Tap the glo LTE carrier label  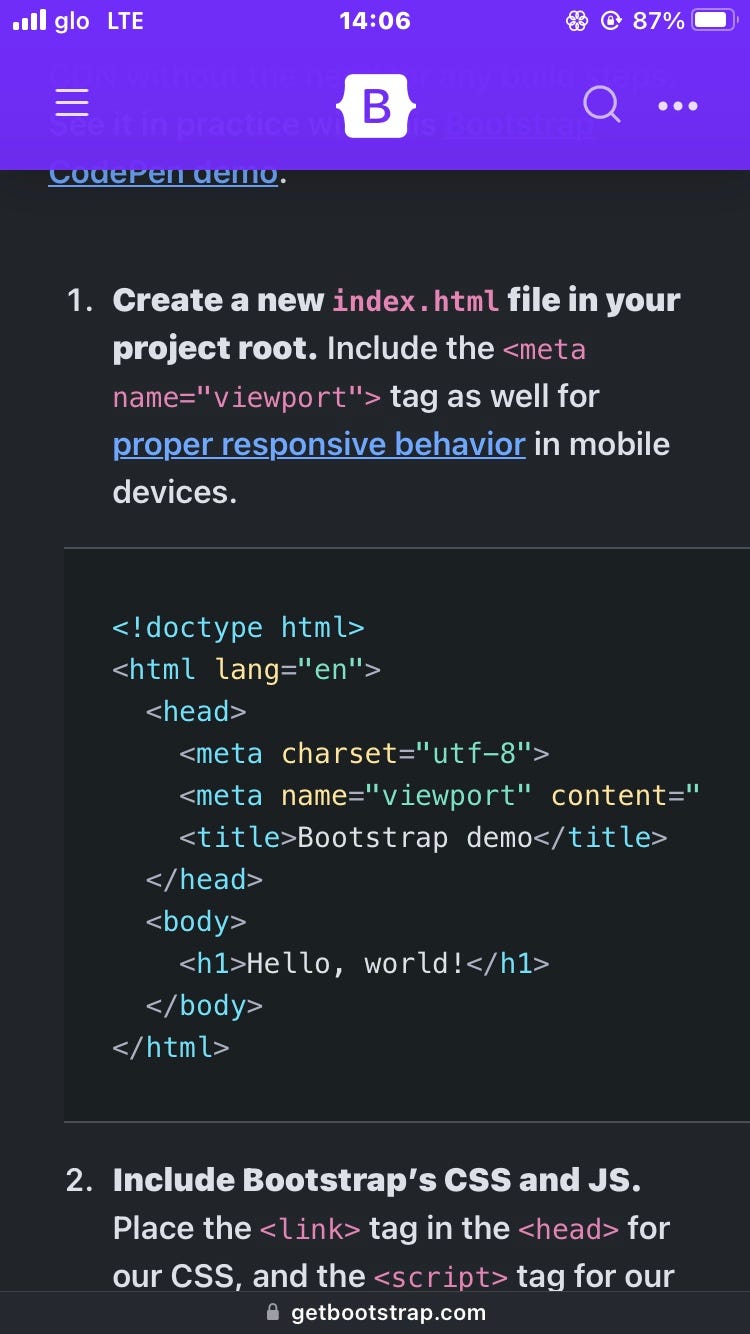click(x=99, y=20)
